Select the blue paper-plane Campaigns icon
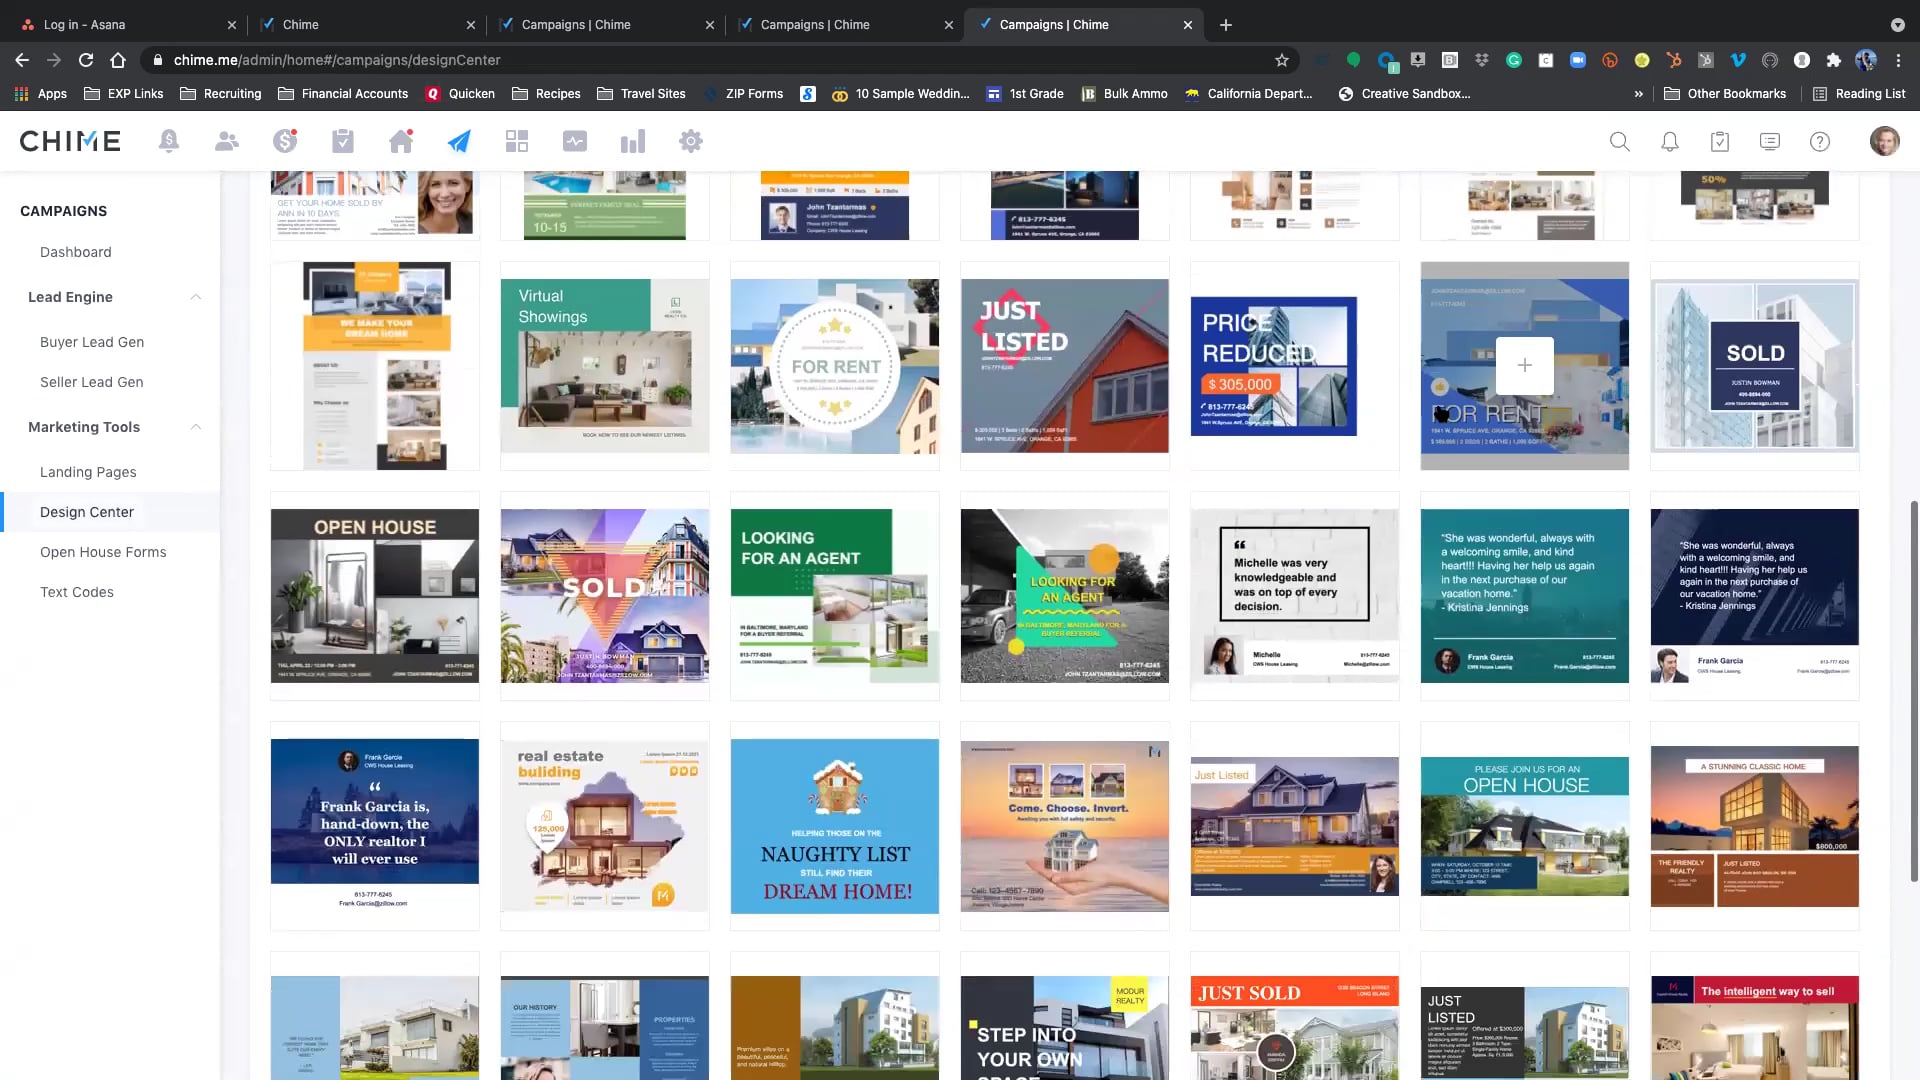 coord(458,141)
